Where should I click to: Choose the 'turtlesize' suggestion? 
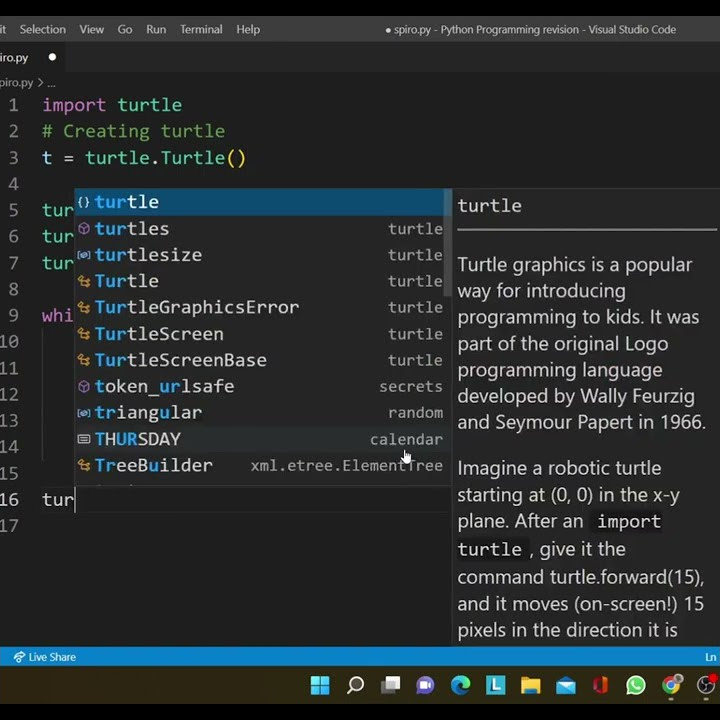coord(260,255)
